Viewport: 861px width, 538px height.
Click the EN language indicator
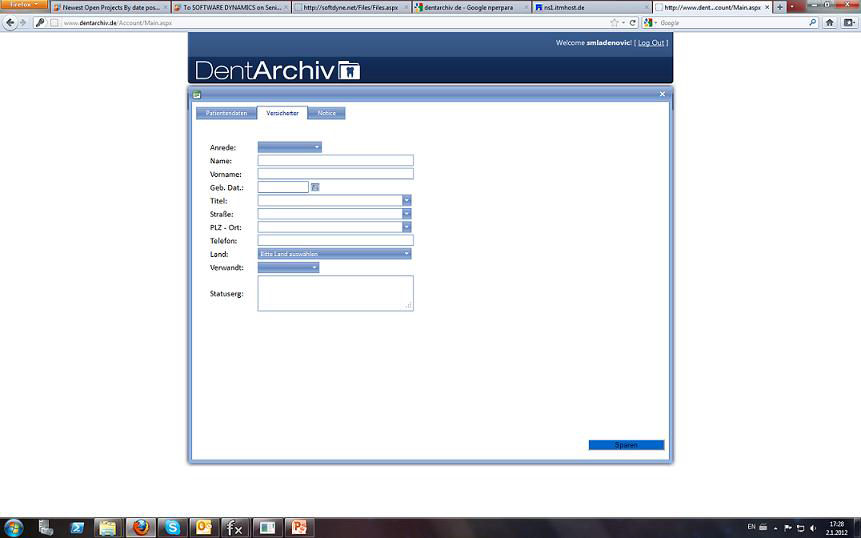click(751, 527)
